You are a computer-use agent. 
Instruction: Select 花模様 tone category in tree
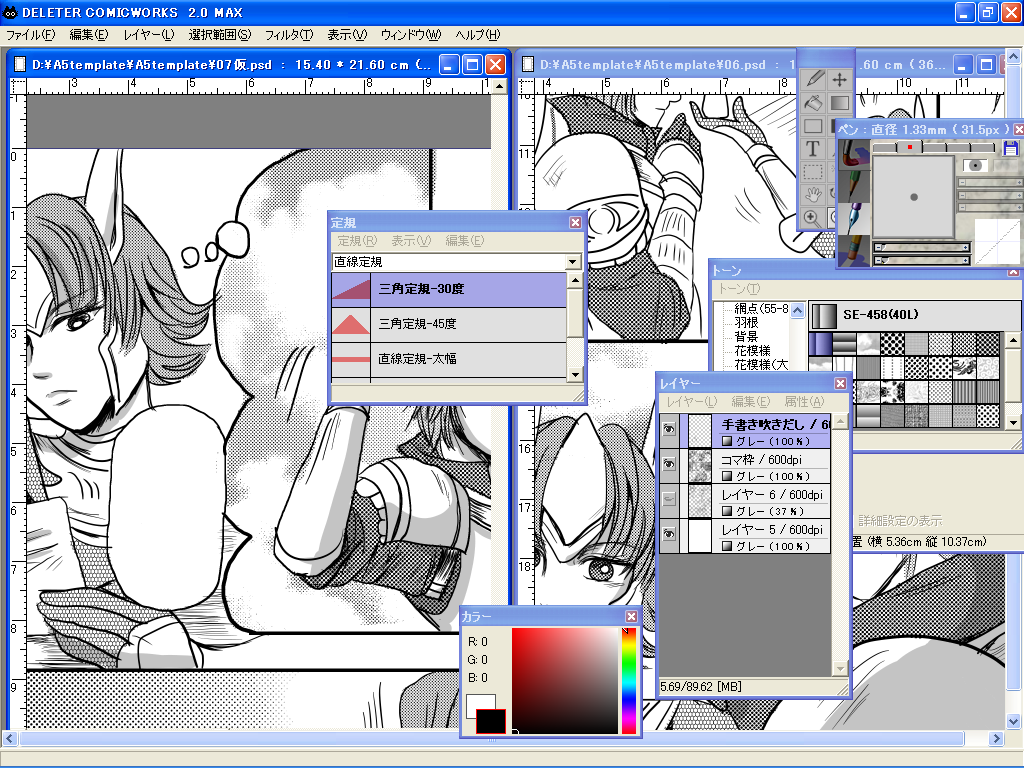(x=752, y=351)
